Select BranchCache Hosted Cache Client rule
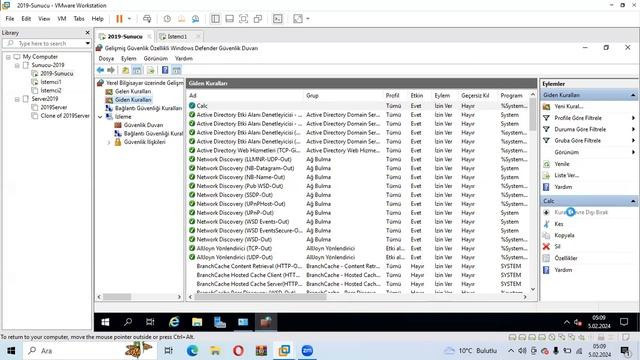This screenshot has width=640, height=360. coord(358,275)
